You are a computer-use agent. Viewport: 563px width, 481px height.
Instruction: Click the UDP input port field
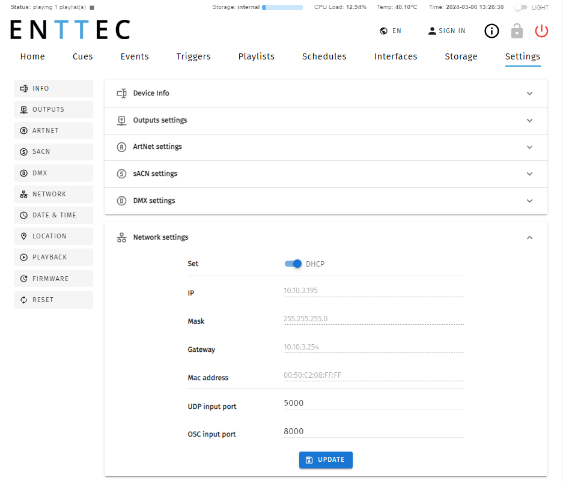[373, 403]
